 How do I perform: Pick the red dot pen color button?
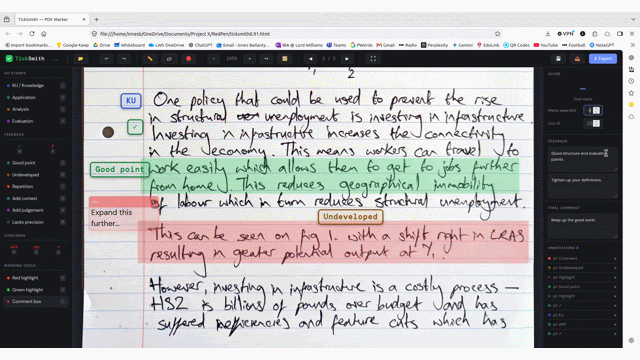[x=189, y=59]
